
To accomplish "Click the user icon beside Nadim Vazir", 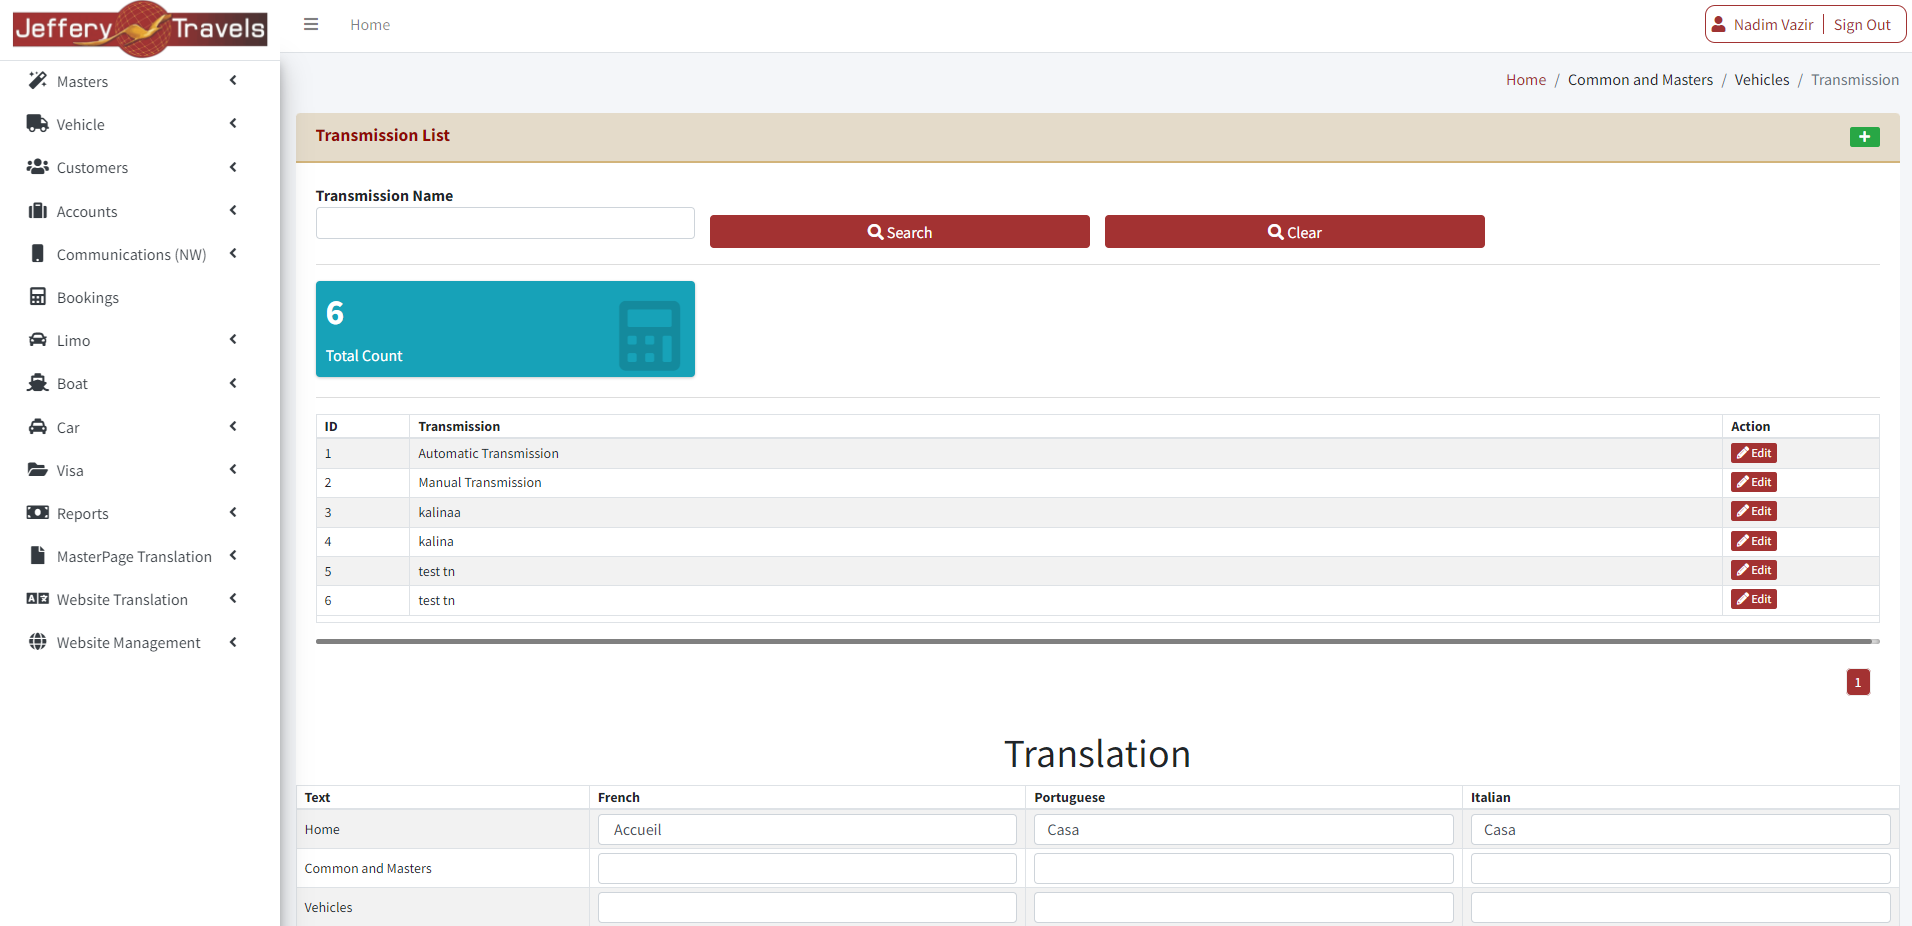I will tap(1719, 24).
